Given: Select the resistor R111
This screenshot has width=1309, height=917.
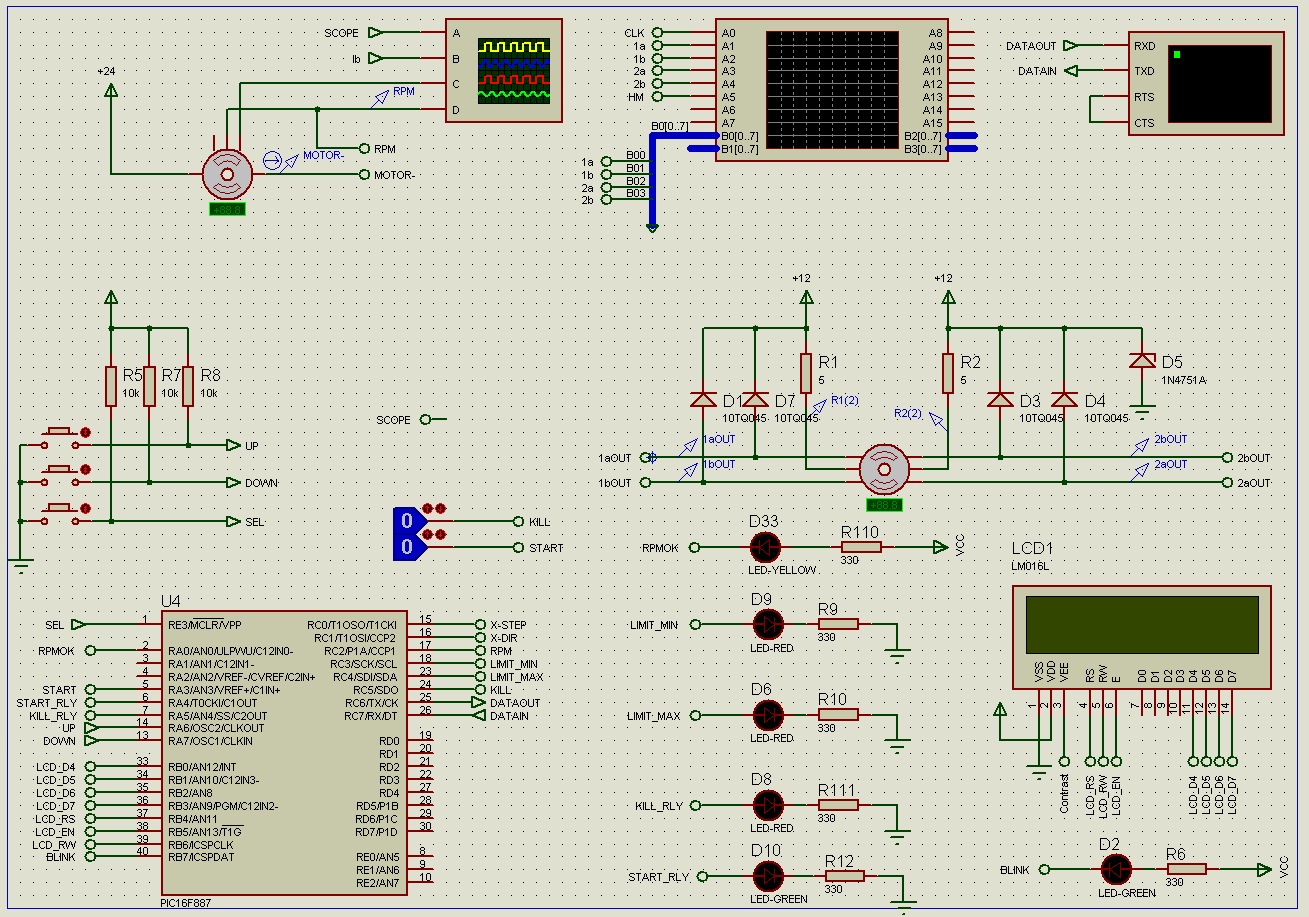Looking at the screenshot, I should pos(838,805).
